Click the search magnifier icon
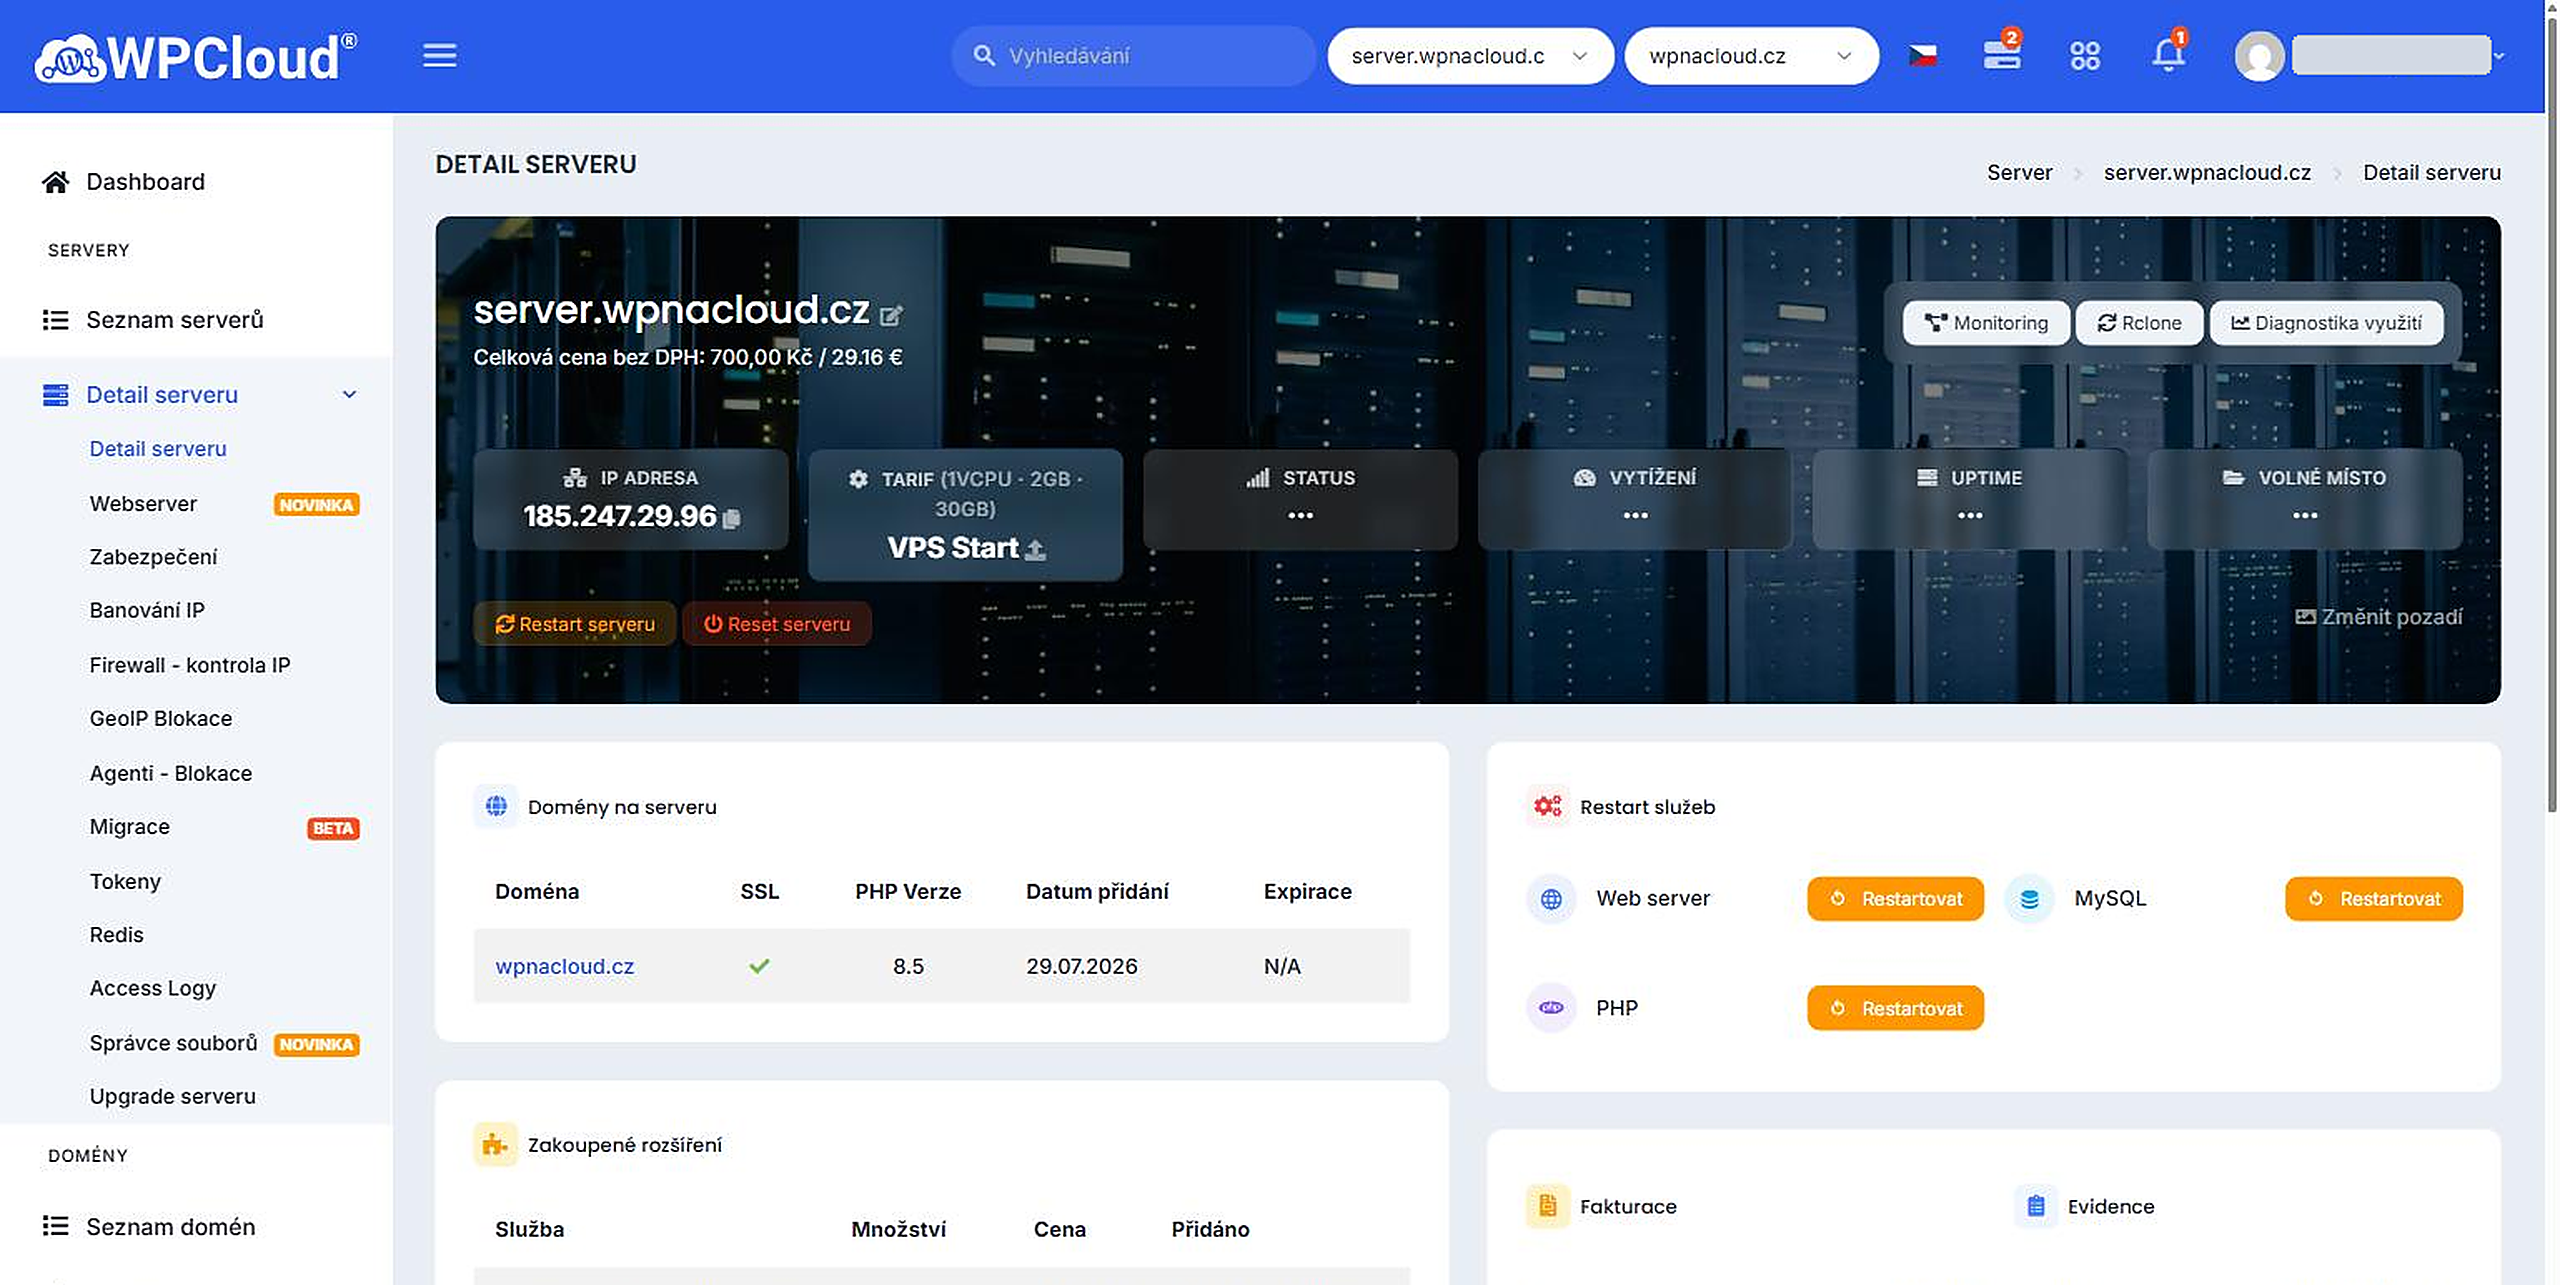2560x1285 pixels. tap(984, 56)
